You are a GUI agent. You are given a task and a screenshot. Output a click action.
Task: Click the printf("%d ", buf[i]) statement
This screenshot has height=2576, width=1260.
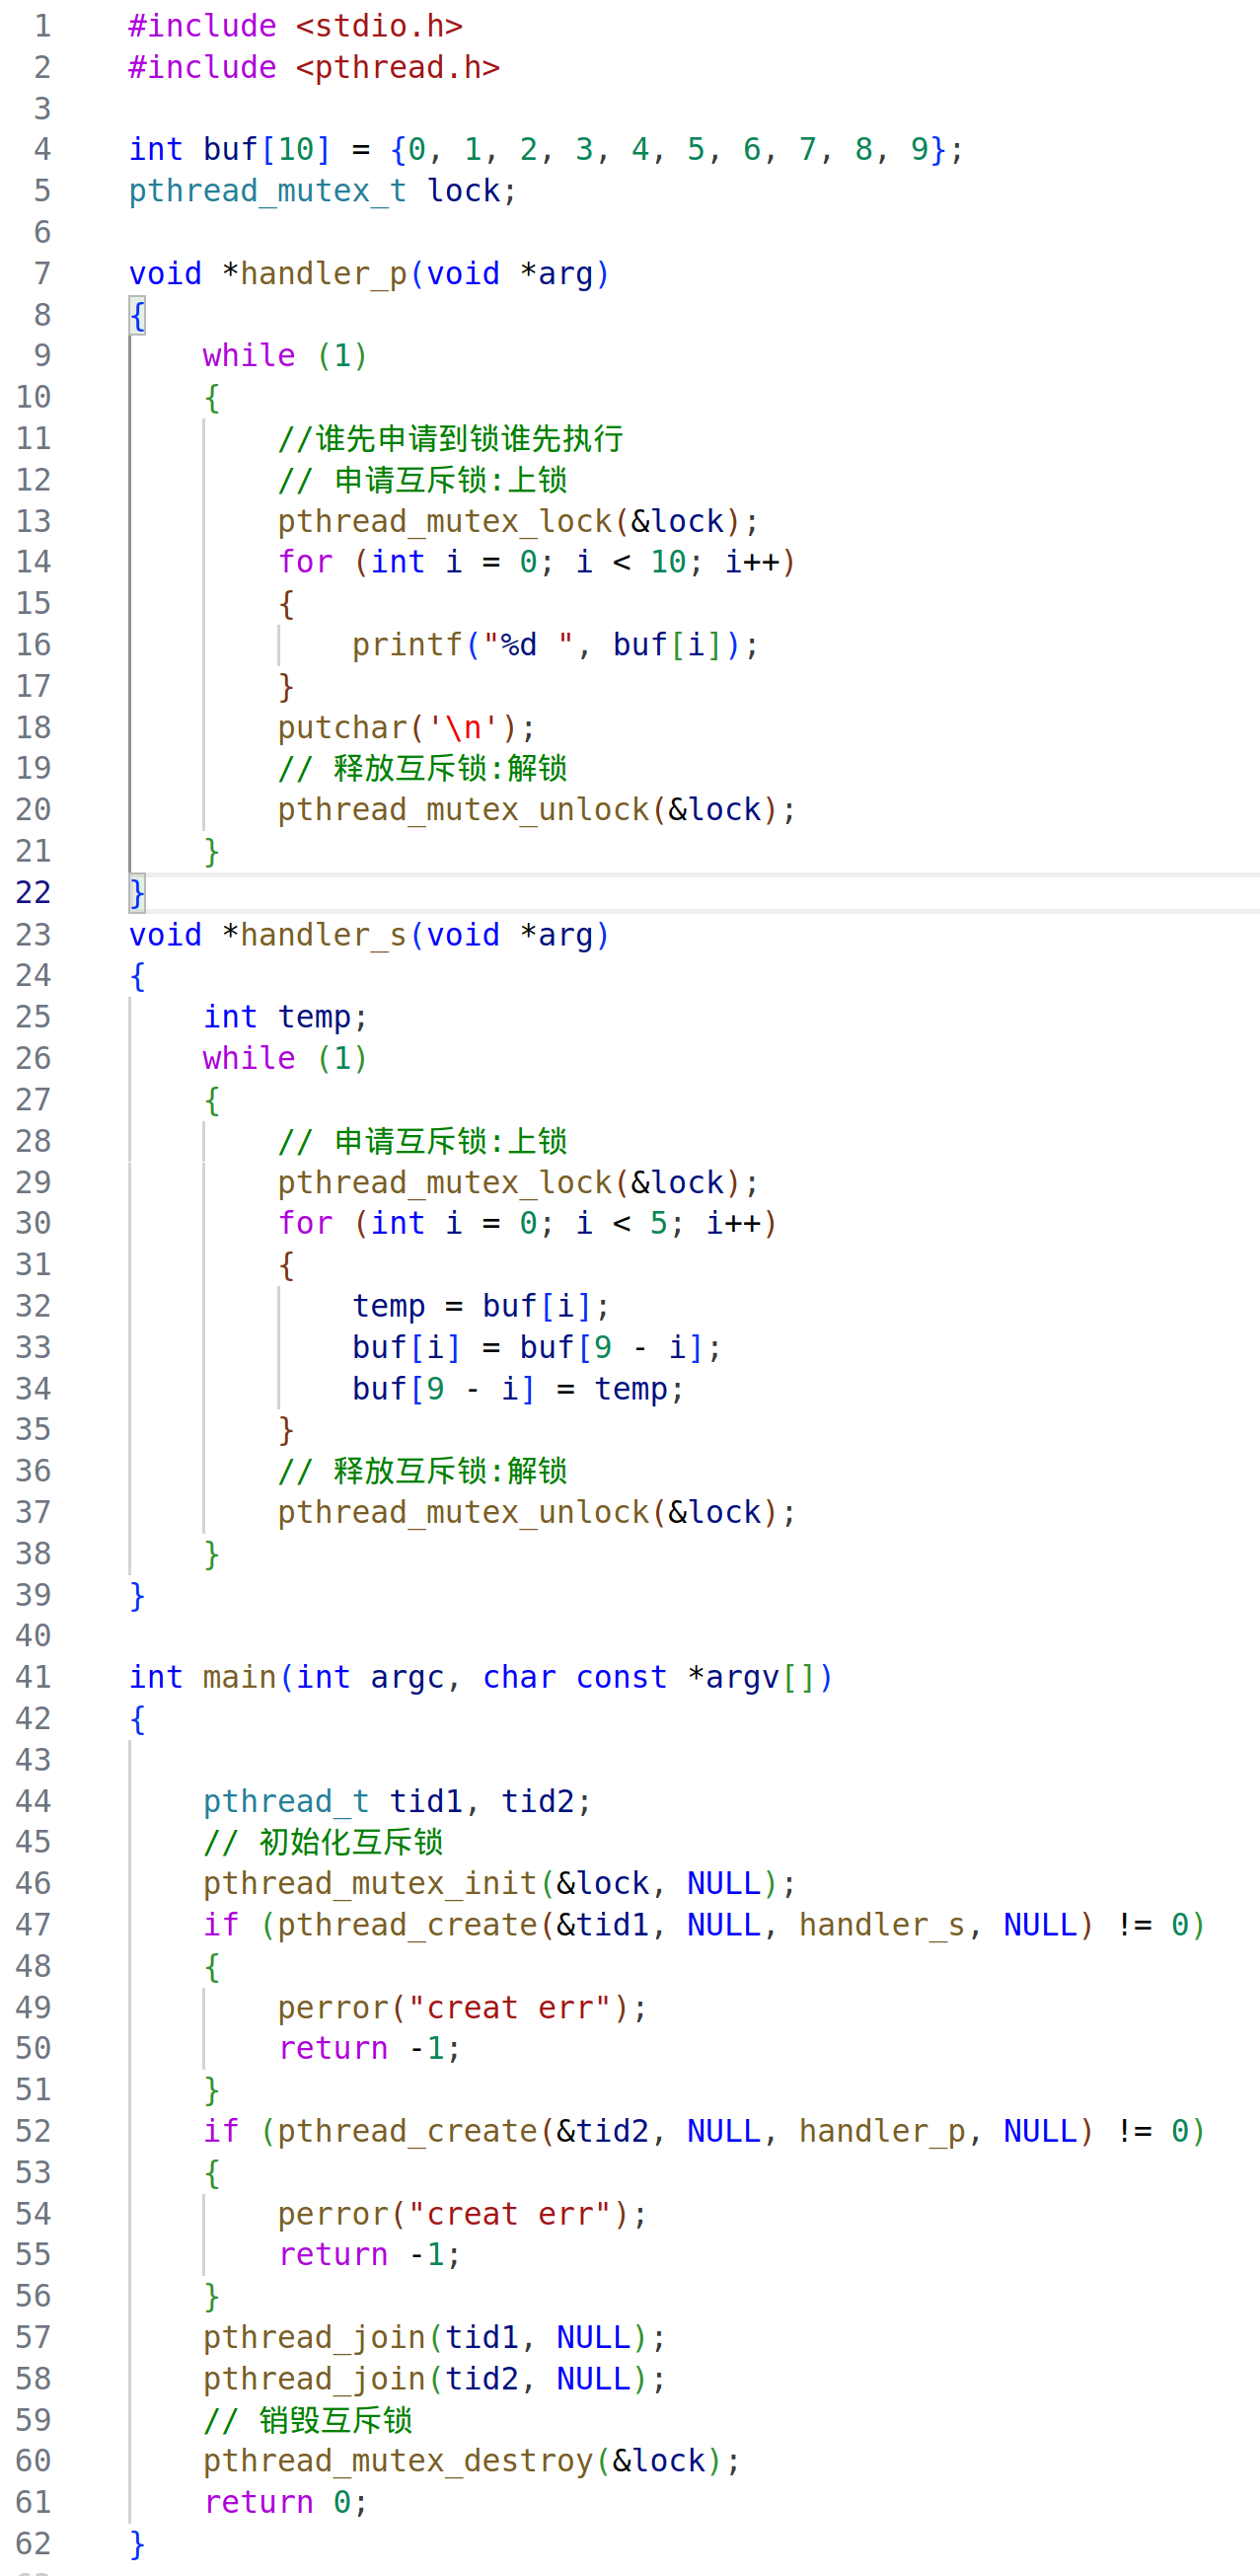click(555, 645)
